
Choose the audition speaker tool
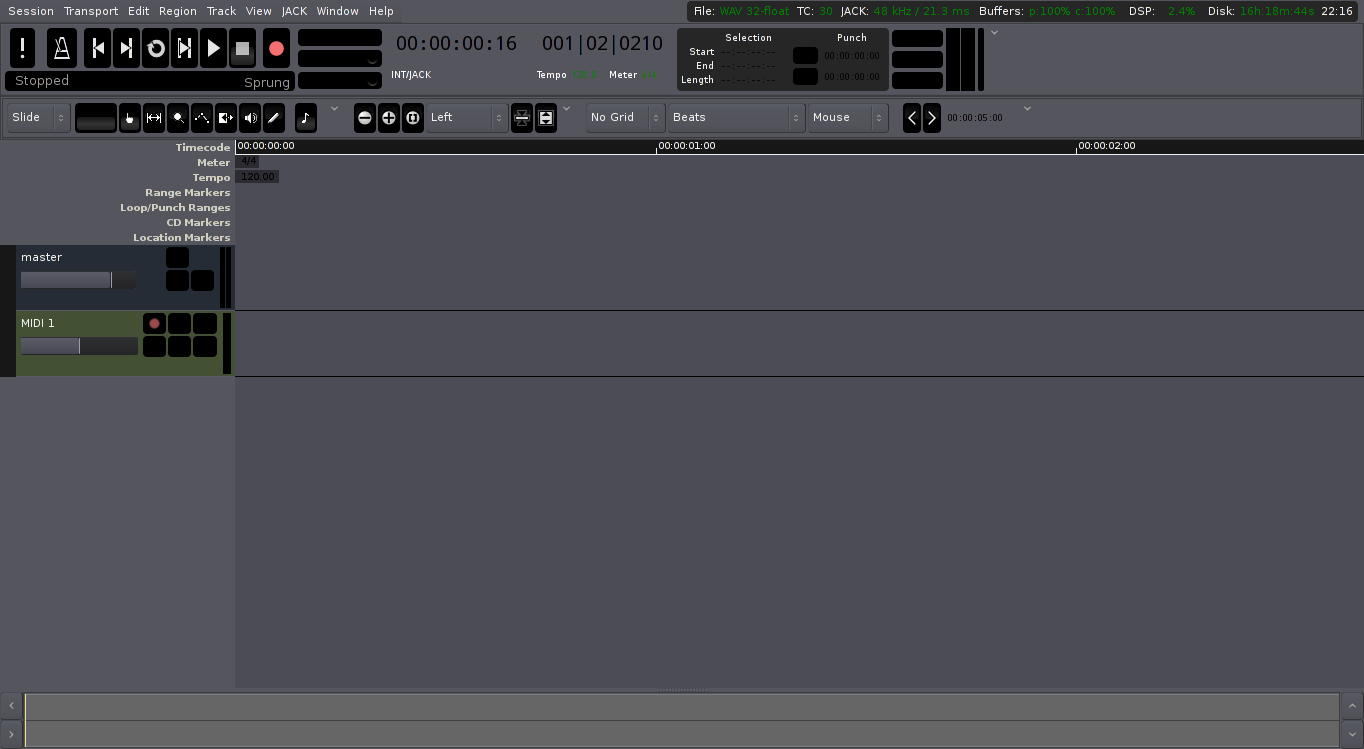(x=250, y=118)
